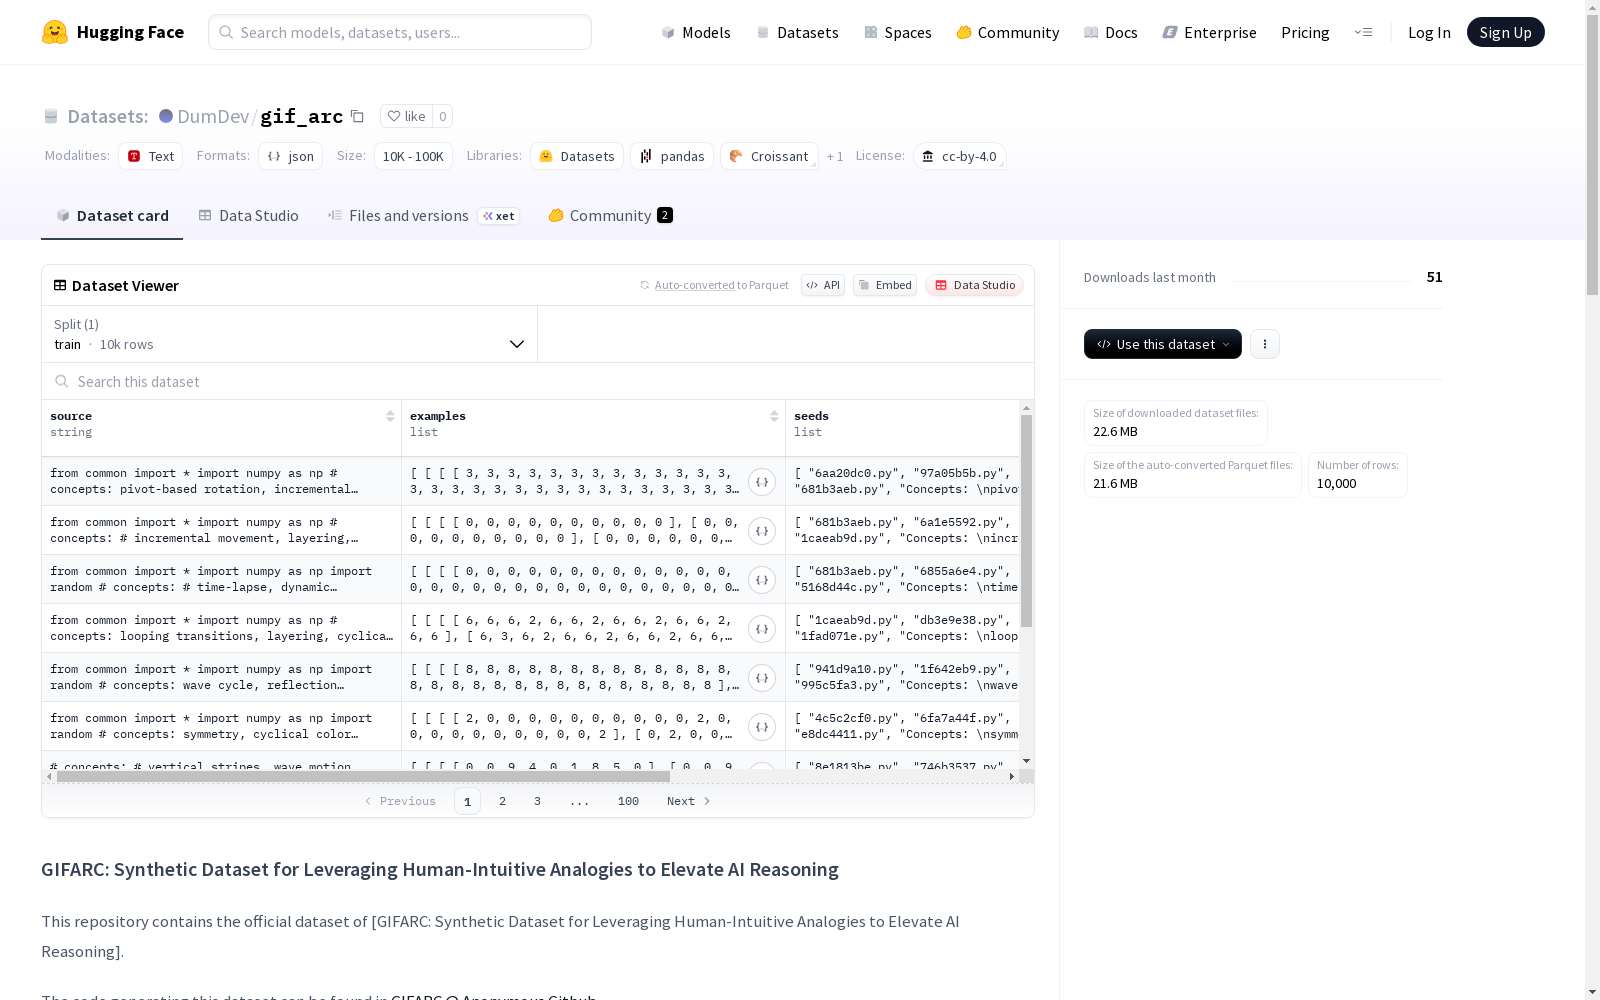
Task: Open the vertical dots options button
Action: point(1265,344)
